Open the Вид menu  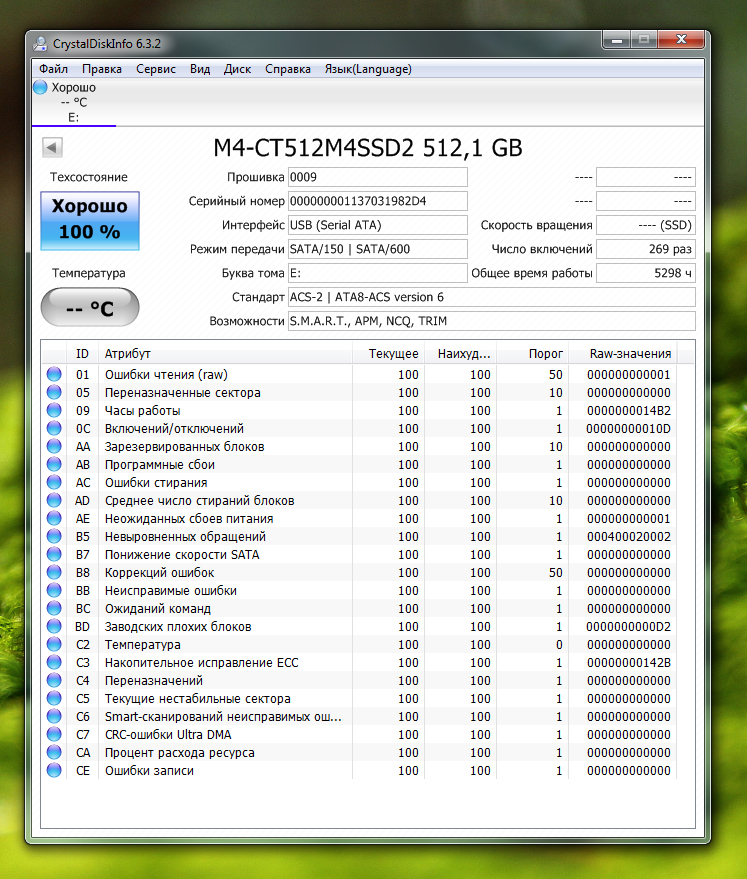pos(199,69)
